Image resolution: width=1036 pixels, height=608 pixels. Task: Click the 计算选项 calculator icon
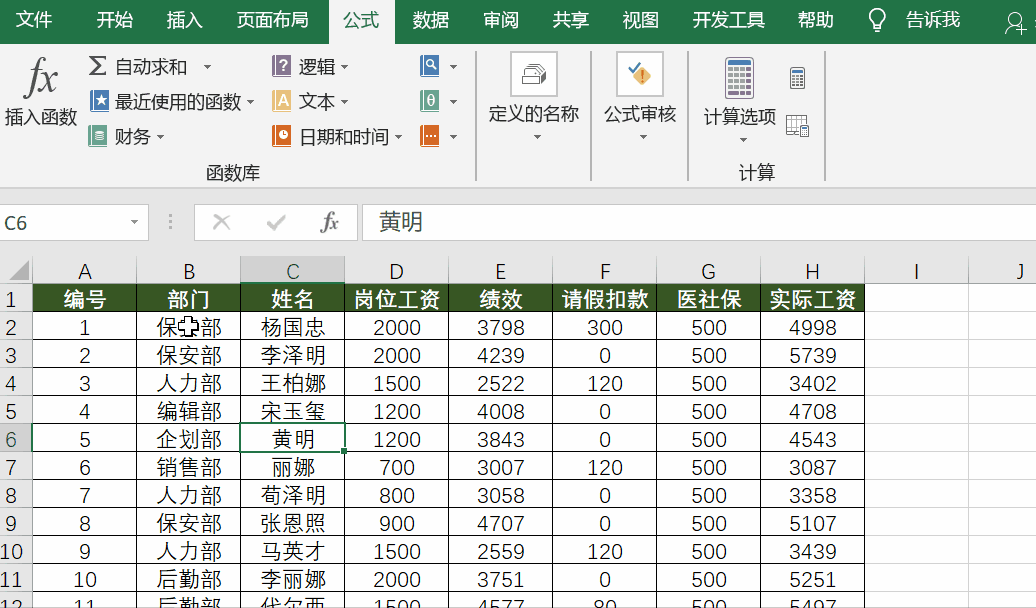pyautogui.click(x=741, y=78)
